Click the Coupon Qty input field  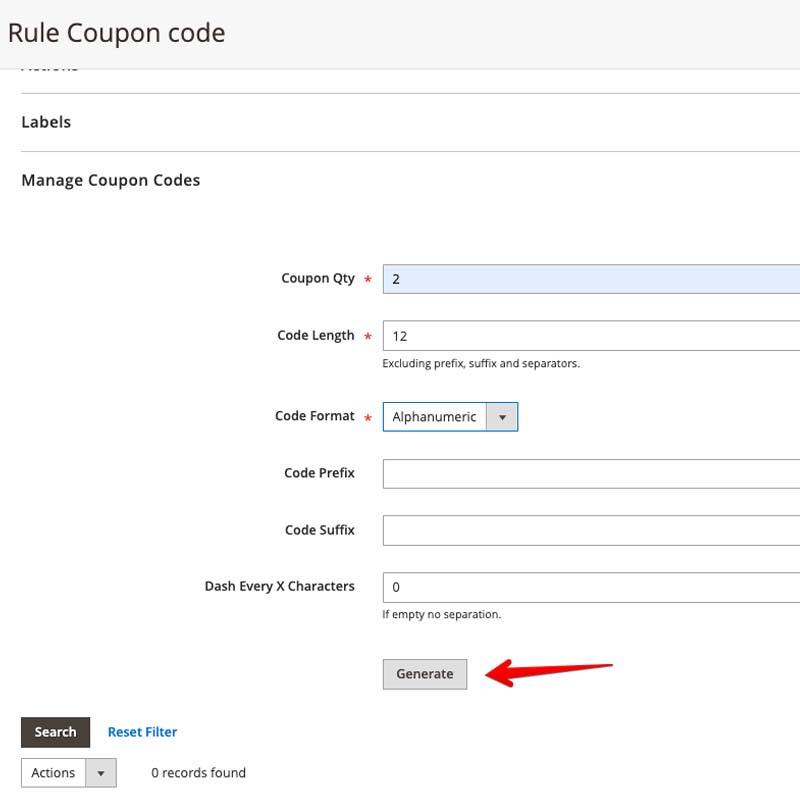tap(590, 279)
